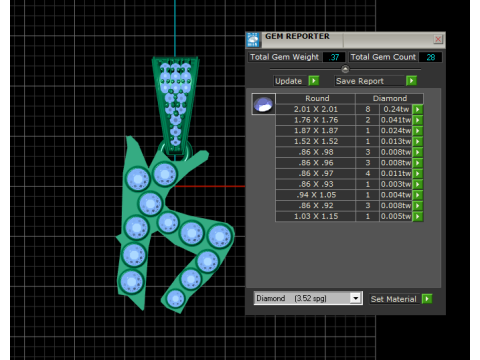The image size is (480, 360).
Task: Click the round gem shape thumbnail
Action: (x=263, y=104)
